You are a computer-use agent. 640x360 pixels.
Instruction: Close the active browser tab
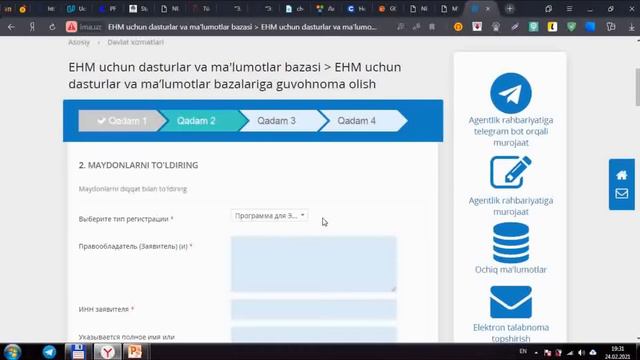pyautogui.click(x=488, y=9)
